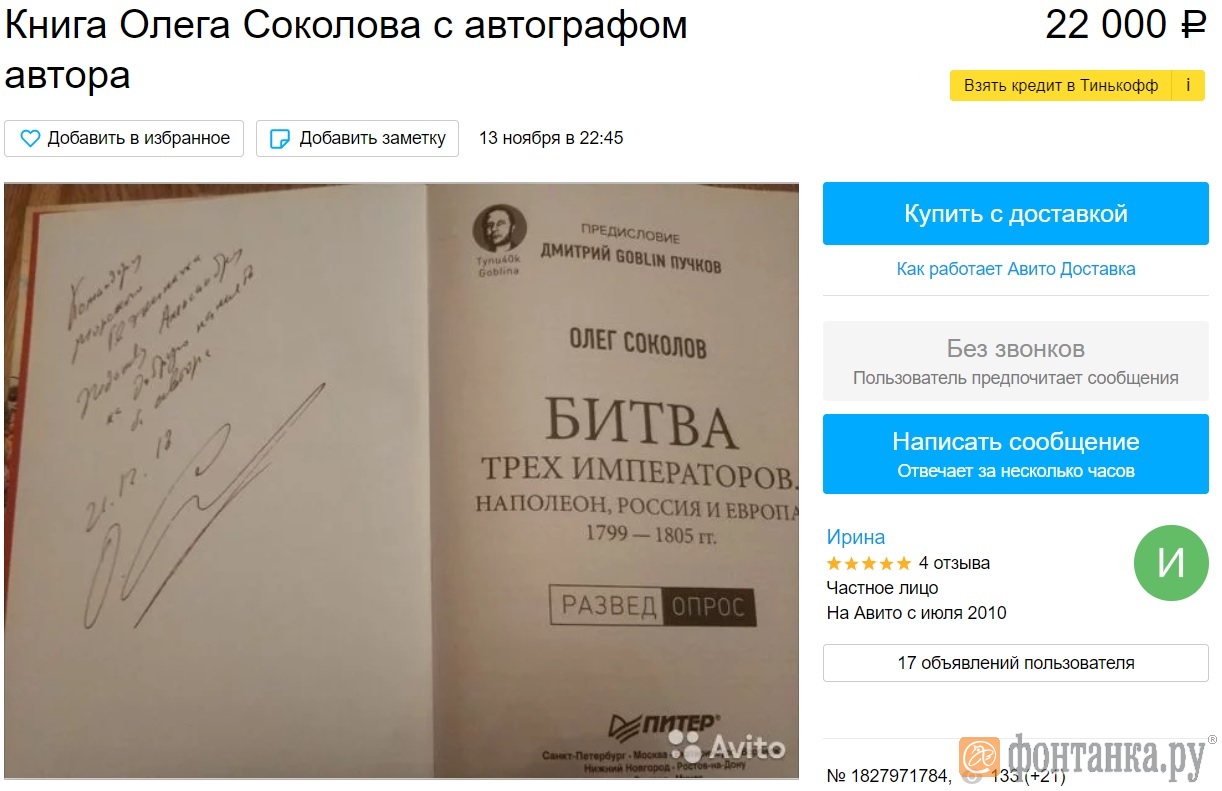Viewport: 1222px width, 791px height.
Task: Open the 4 отзыва reviews link
Action: pyautogui.click(x=954, y=563)
